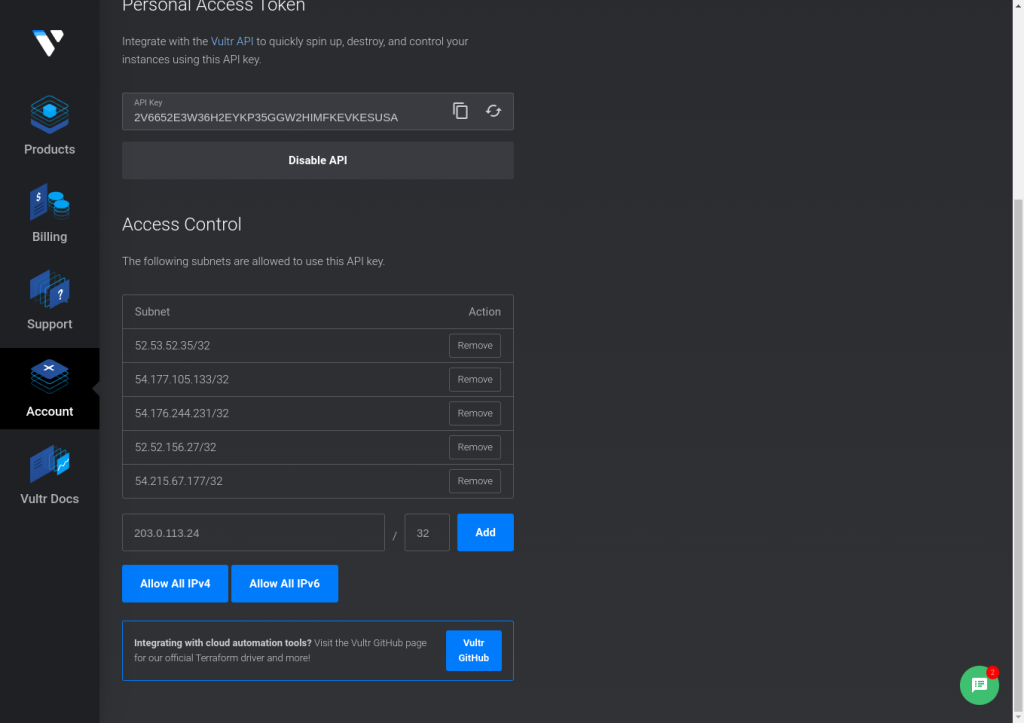This screenshot has width=1024, height=723.
Task: Remove subnet 52.53.52.35/32
Action: click(x=475, y=345)
